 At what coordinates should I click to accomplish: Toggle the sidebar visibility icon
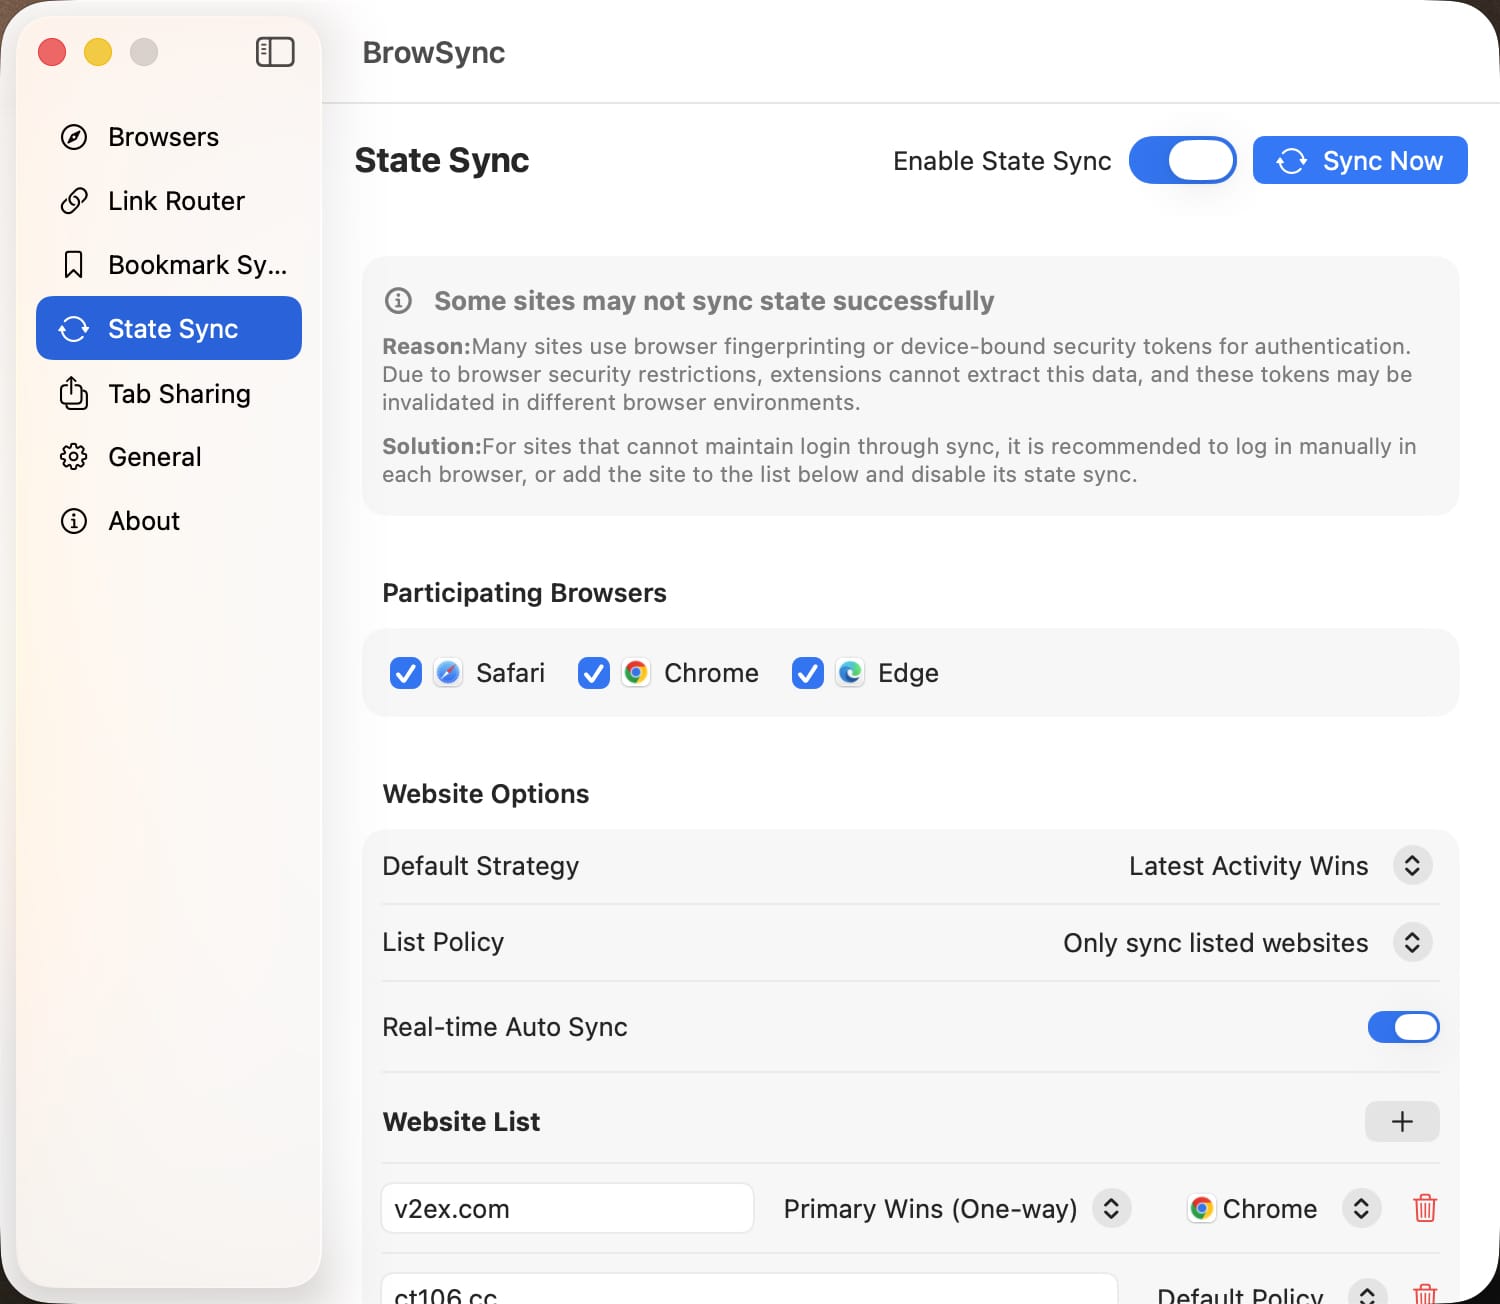275,52
